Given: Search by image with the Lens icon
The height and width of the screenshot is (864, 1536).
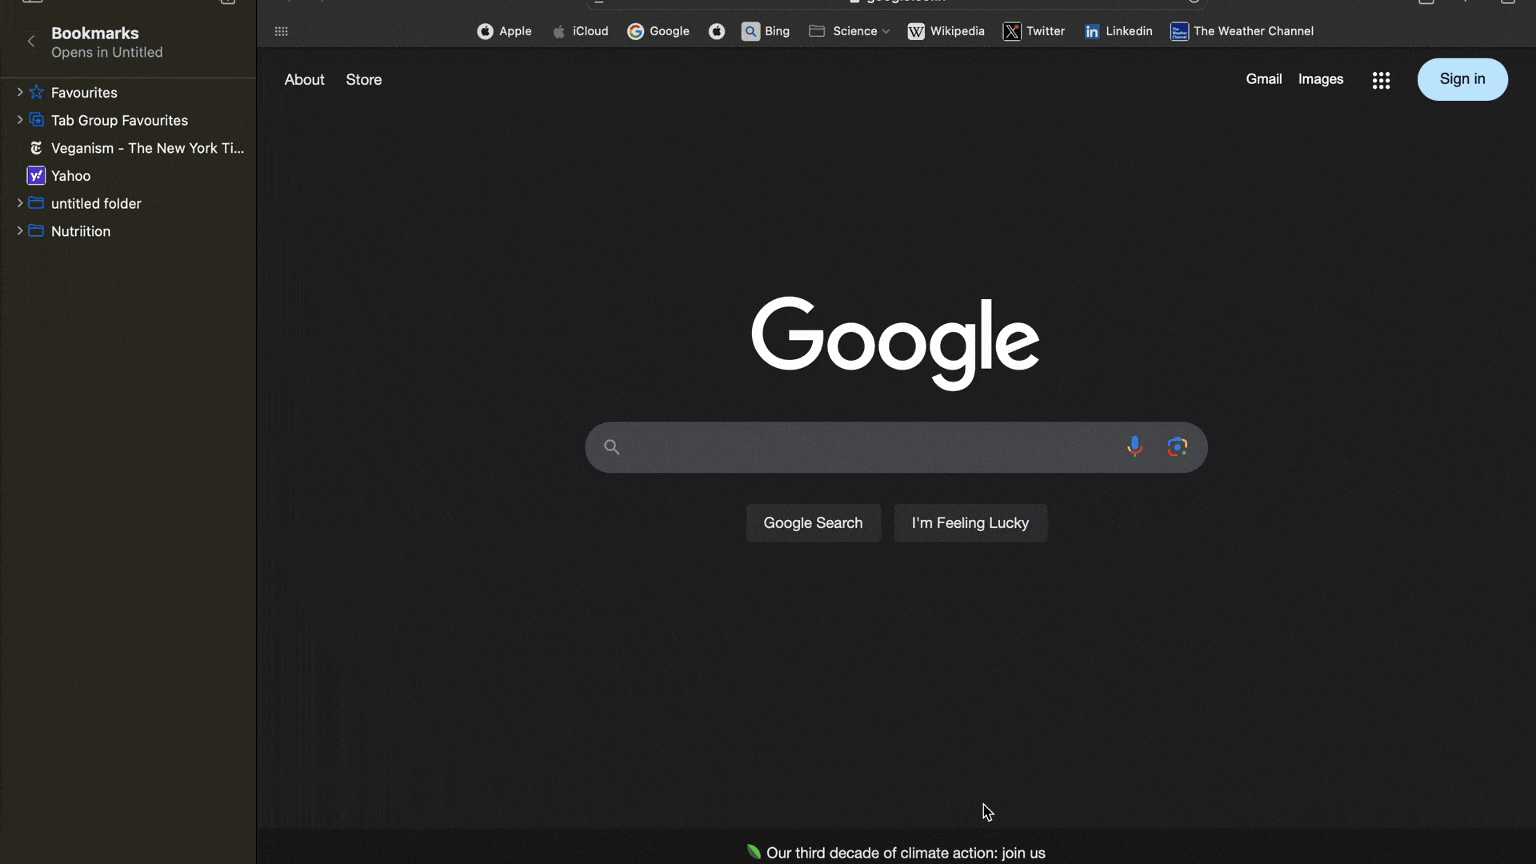Looking at the screenshot, I should (1177, 447).
